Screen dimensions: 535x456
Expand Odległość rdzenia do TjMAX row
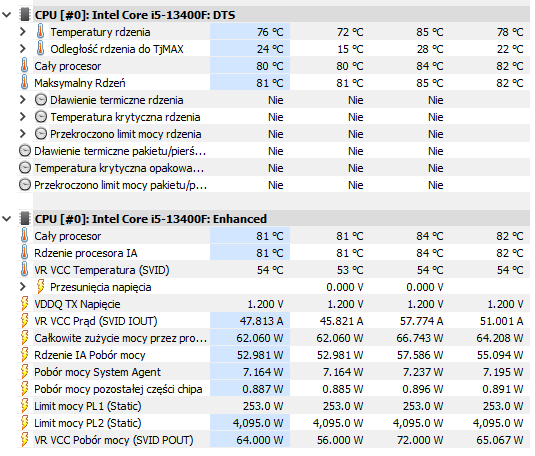pos(23,49)
